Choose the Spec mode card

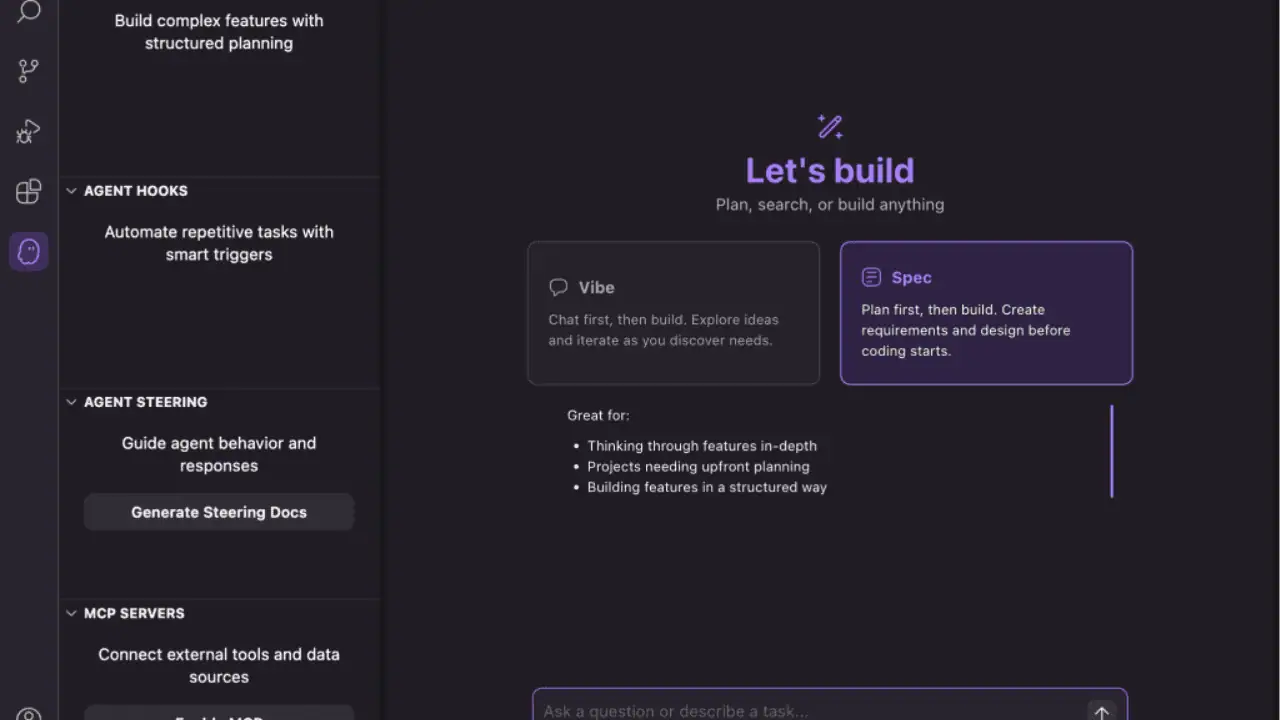point(986,313)
